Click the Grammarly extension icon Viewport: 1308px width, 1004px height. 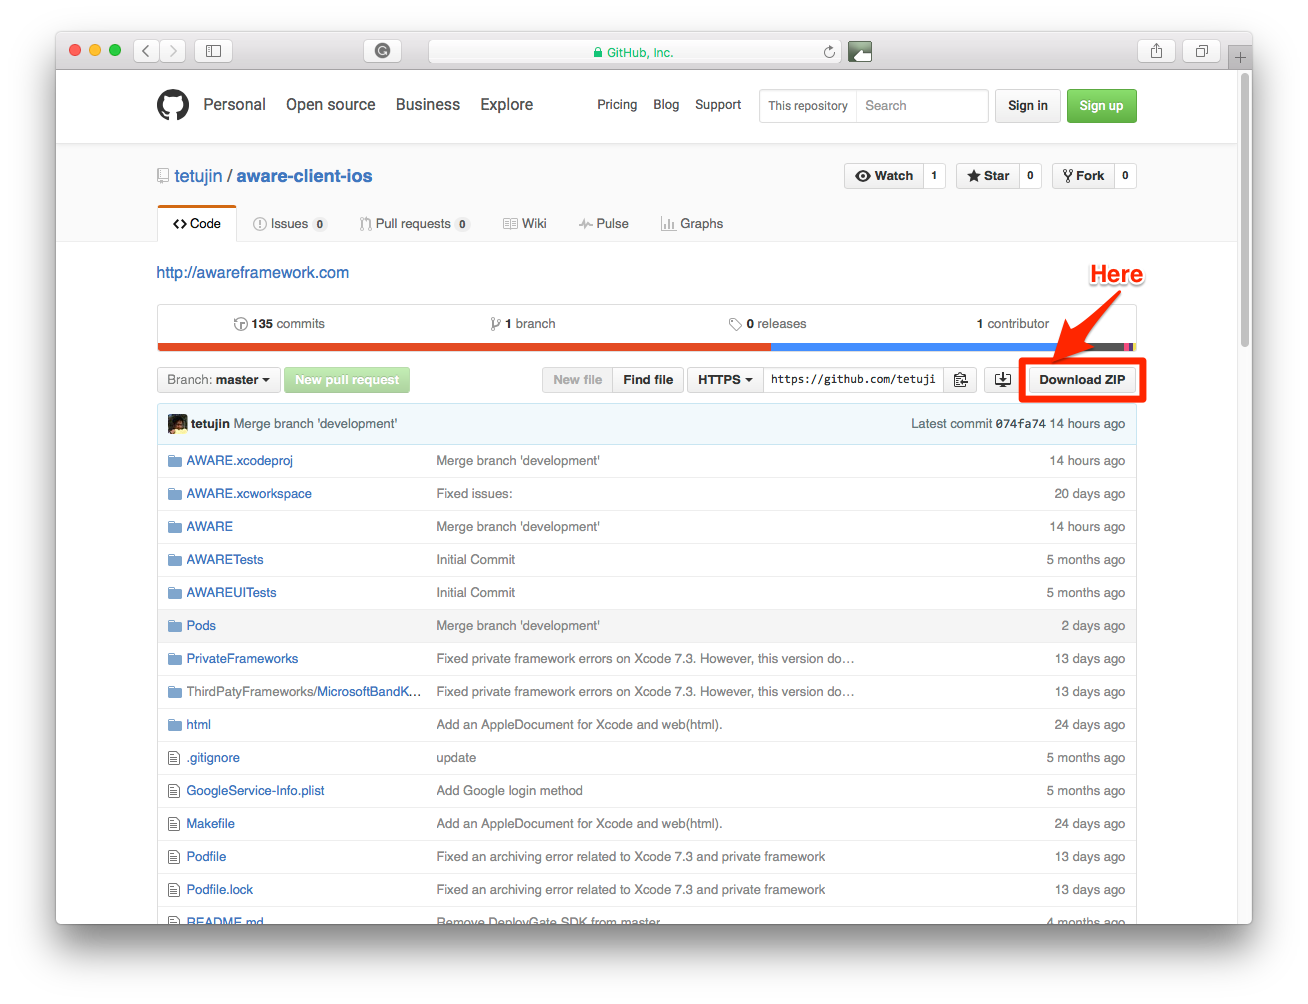[382, 51]
